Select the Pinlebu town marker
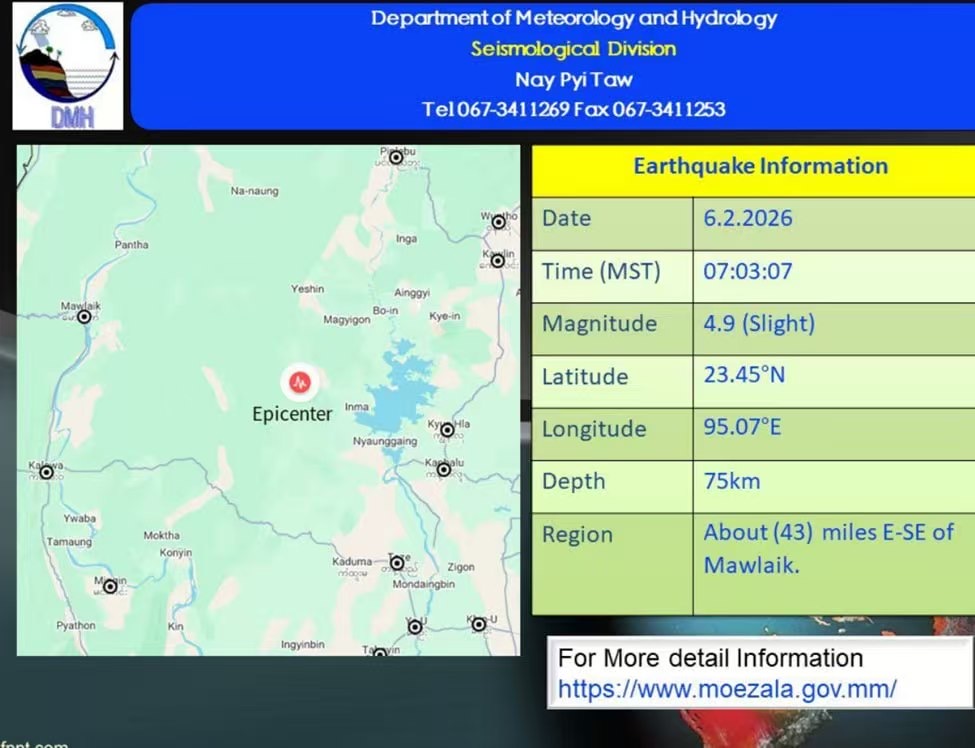The width and height of the screenshot is (975, 748). click(x=396, y=157)
